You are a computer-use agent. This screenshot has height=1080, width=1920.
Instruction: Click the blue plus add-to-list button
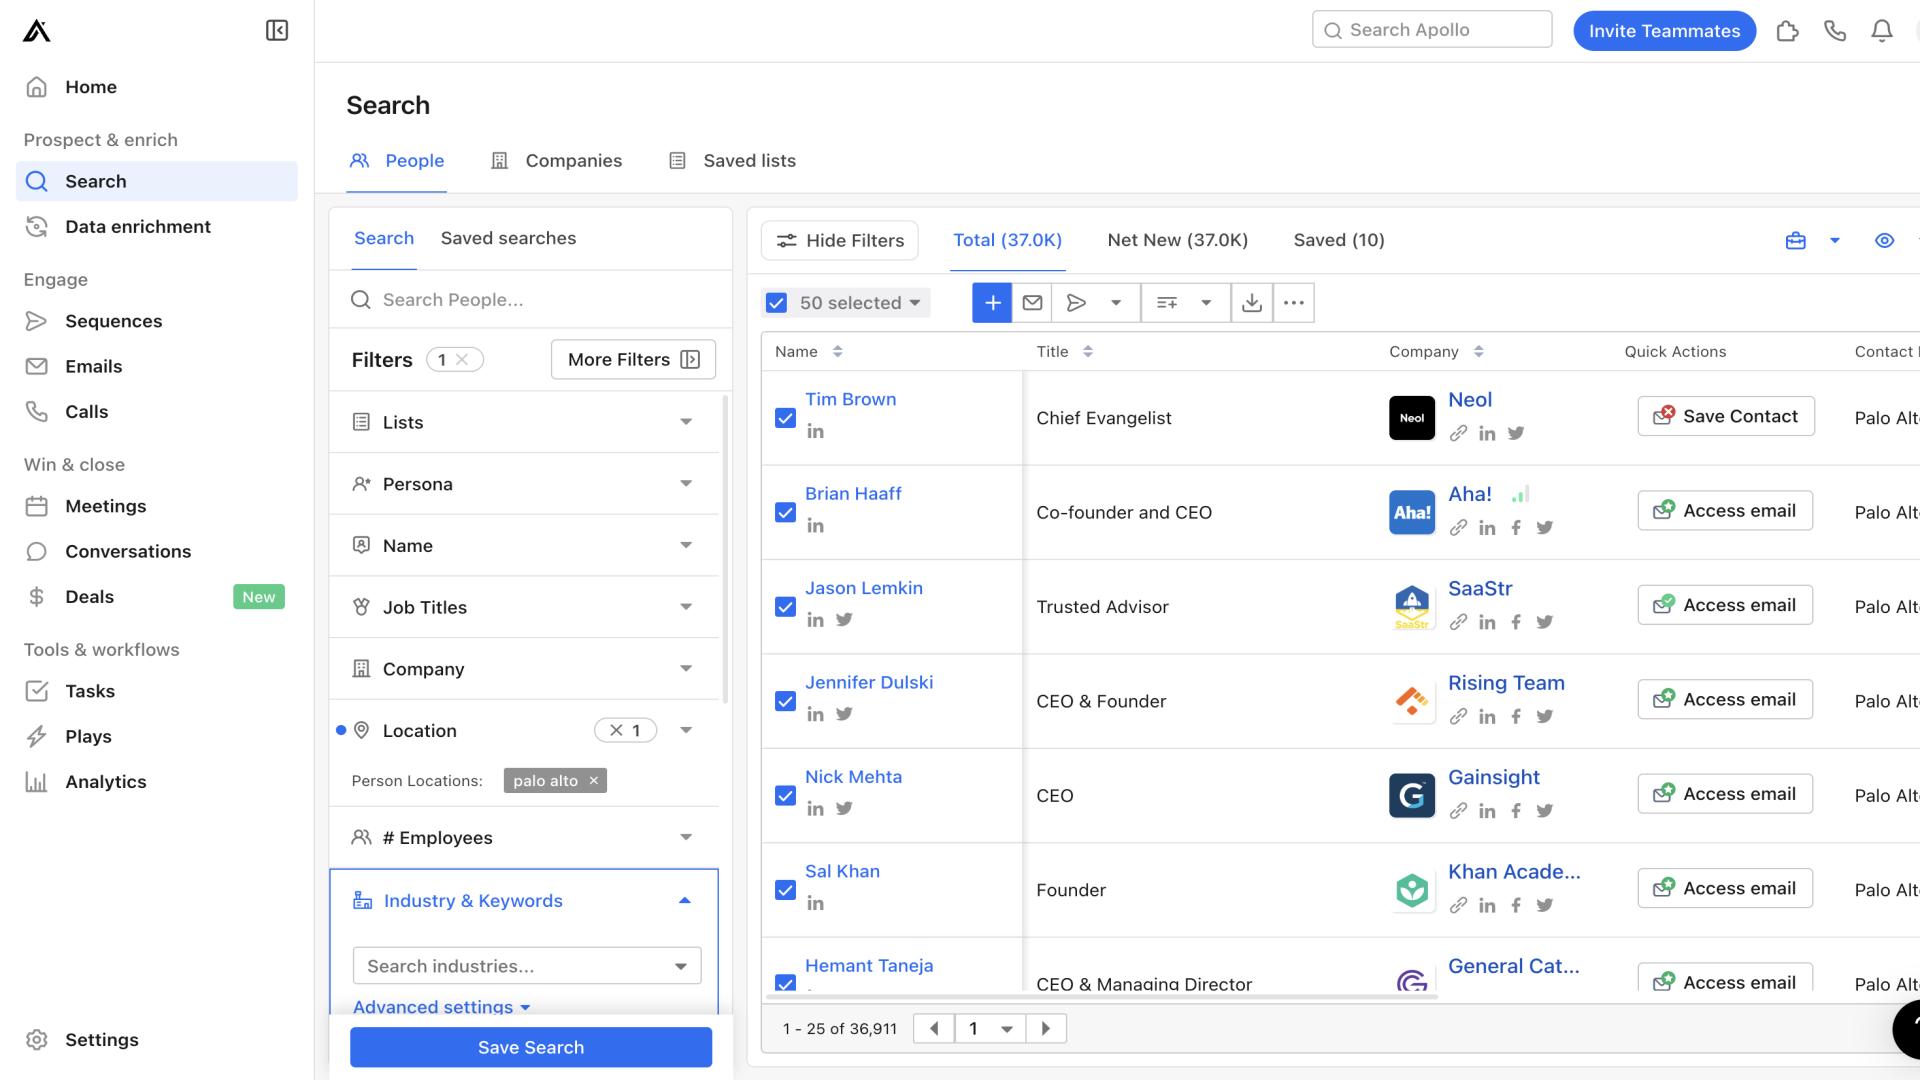992,303
